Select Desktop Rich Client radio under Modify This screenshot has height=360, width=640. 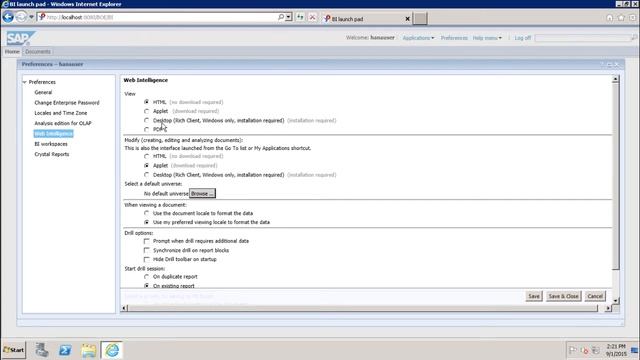click(x=147, y=175)
